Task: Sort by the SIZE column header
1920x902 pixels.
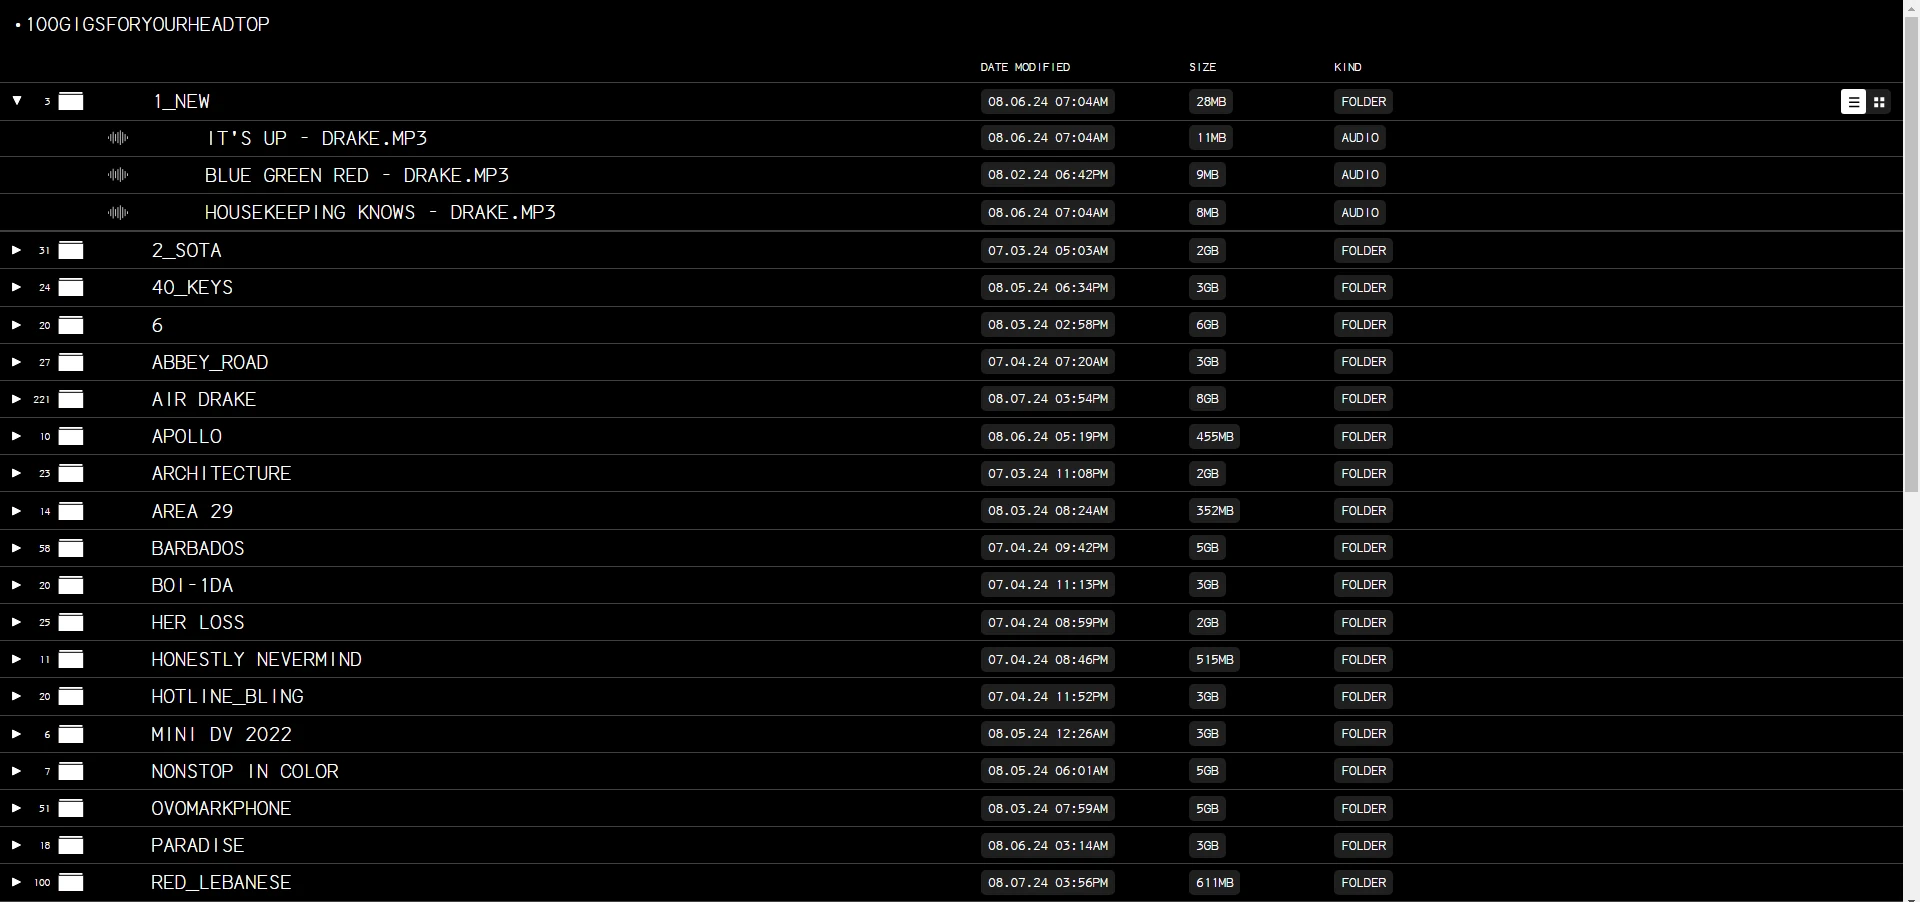Action: tap(1203, 67)
